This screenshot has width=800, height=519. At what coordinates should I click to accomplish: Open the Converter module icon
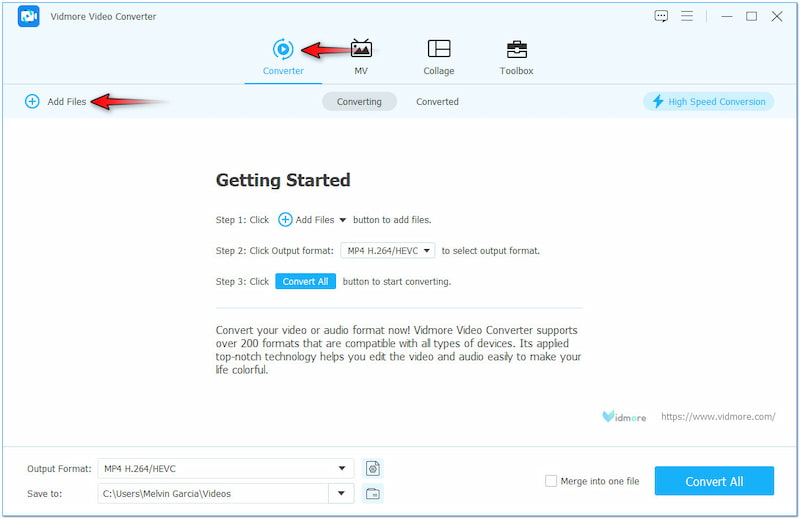[283, 49]
